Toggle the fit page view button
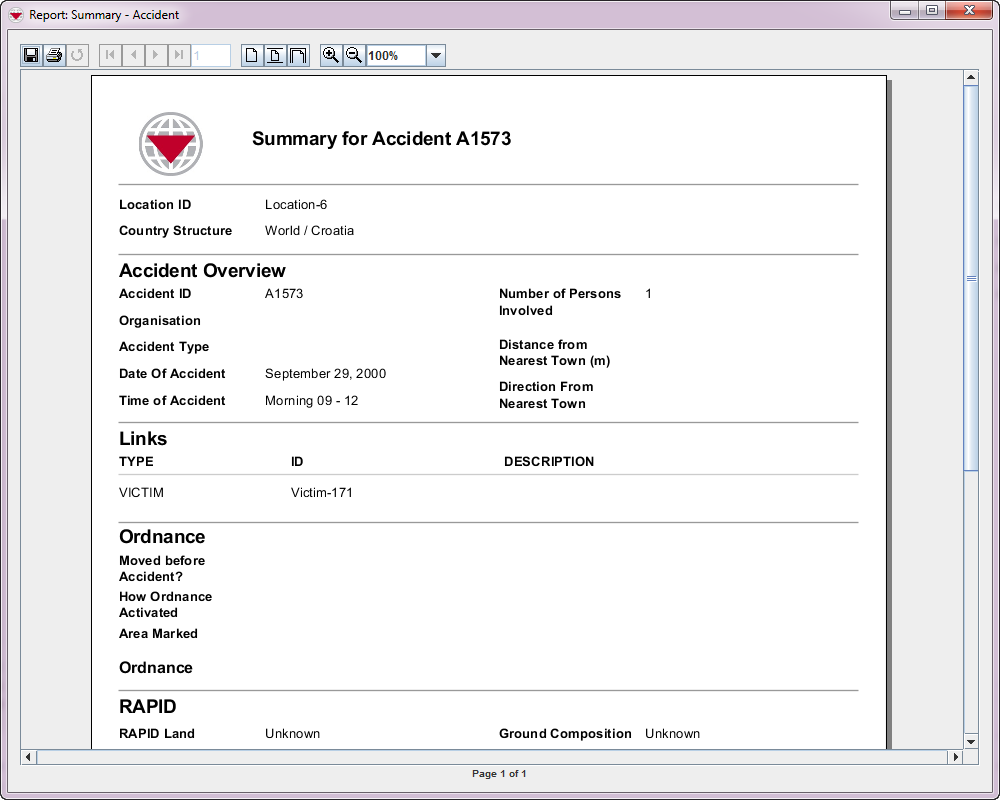The width and height of the screenshot is (1000, 800). 275,56
